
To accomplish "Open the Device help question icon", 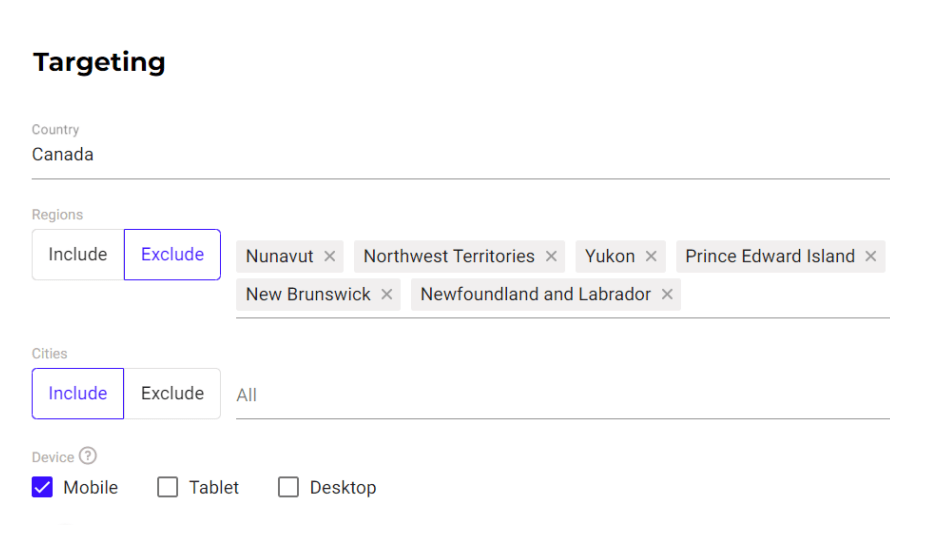I will (88, 456).
